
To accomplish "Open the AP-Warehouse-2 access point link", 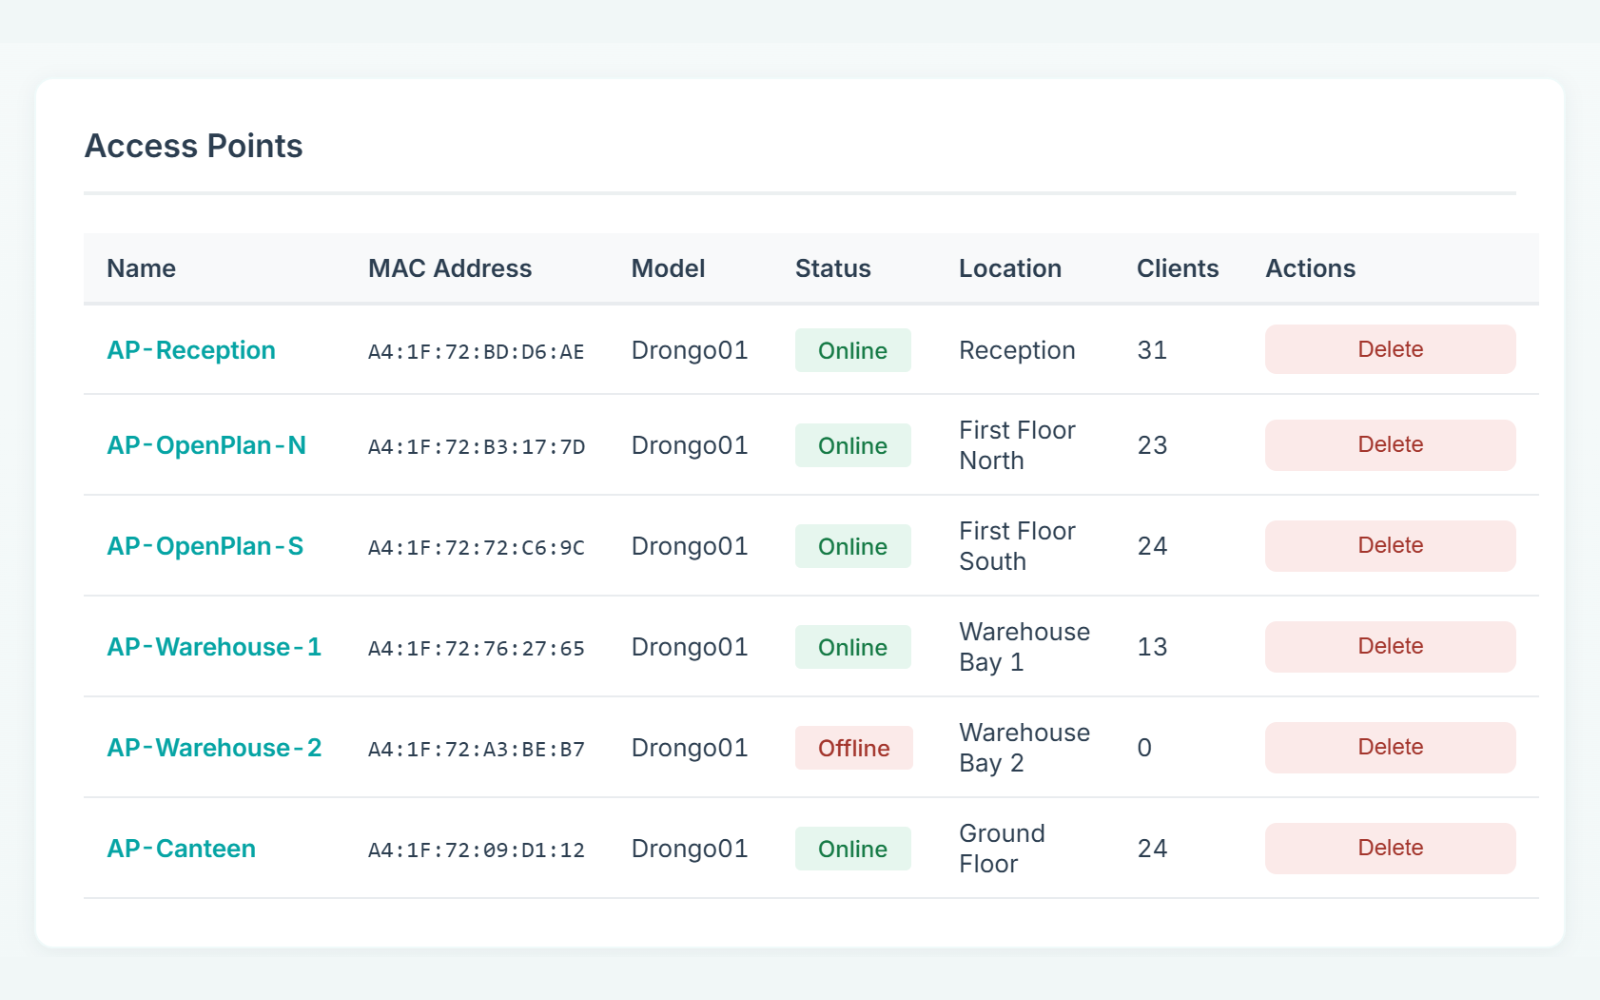I will coord(214,748).
